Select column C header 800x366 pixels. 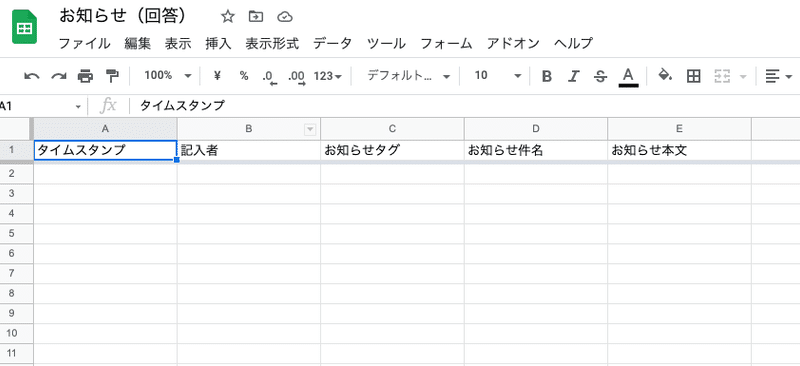pos(392,129)
